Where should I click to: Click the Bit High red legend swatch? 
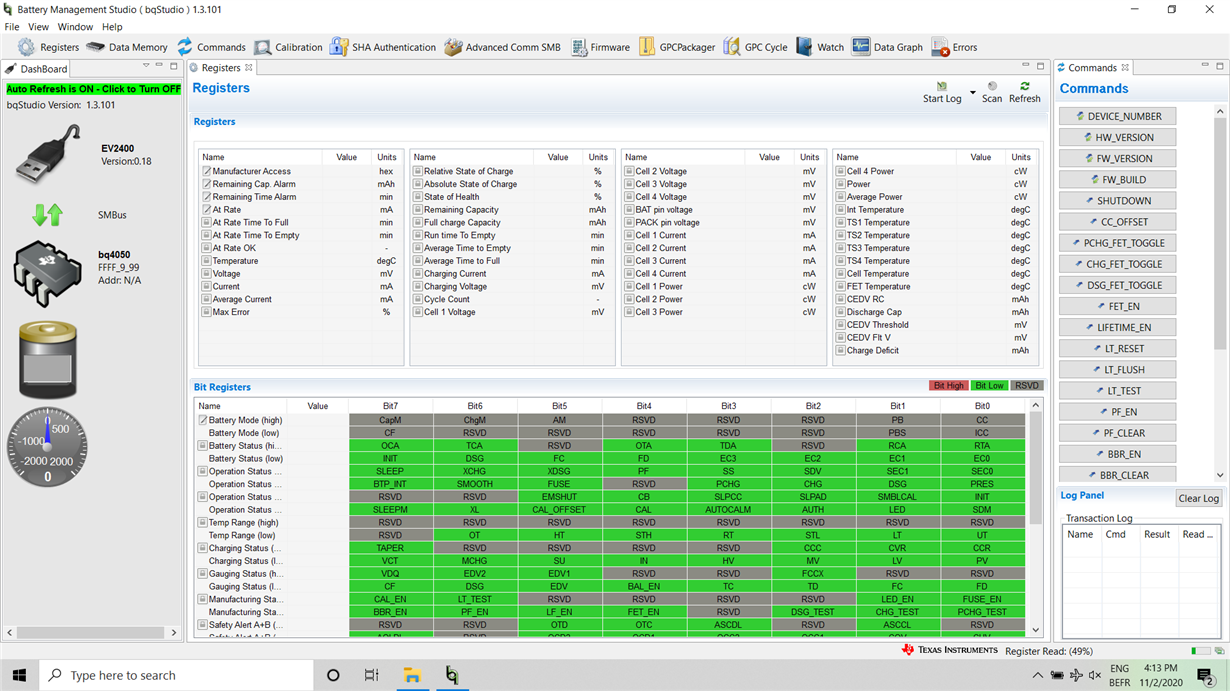pos(948,386)
